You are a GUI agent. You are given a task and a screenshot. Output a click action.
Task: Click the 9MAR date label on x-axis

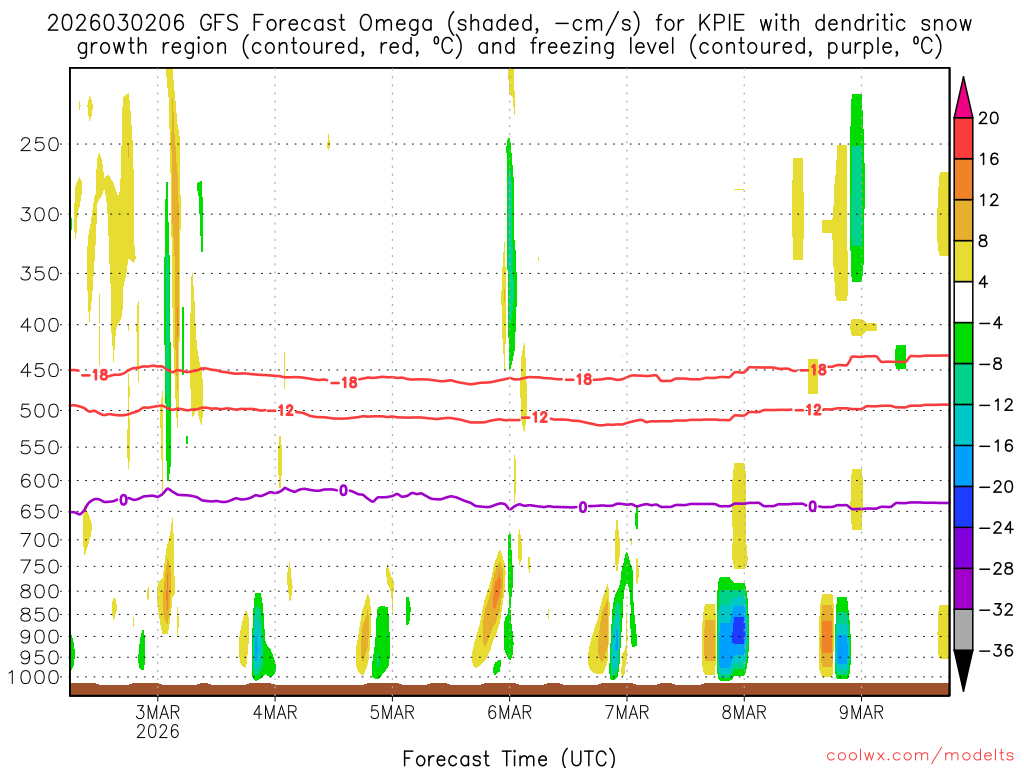pos(861,712)
